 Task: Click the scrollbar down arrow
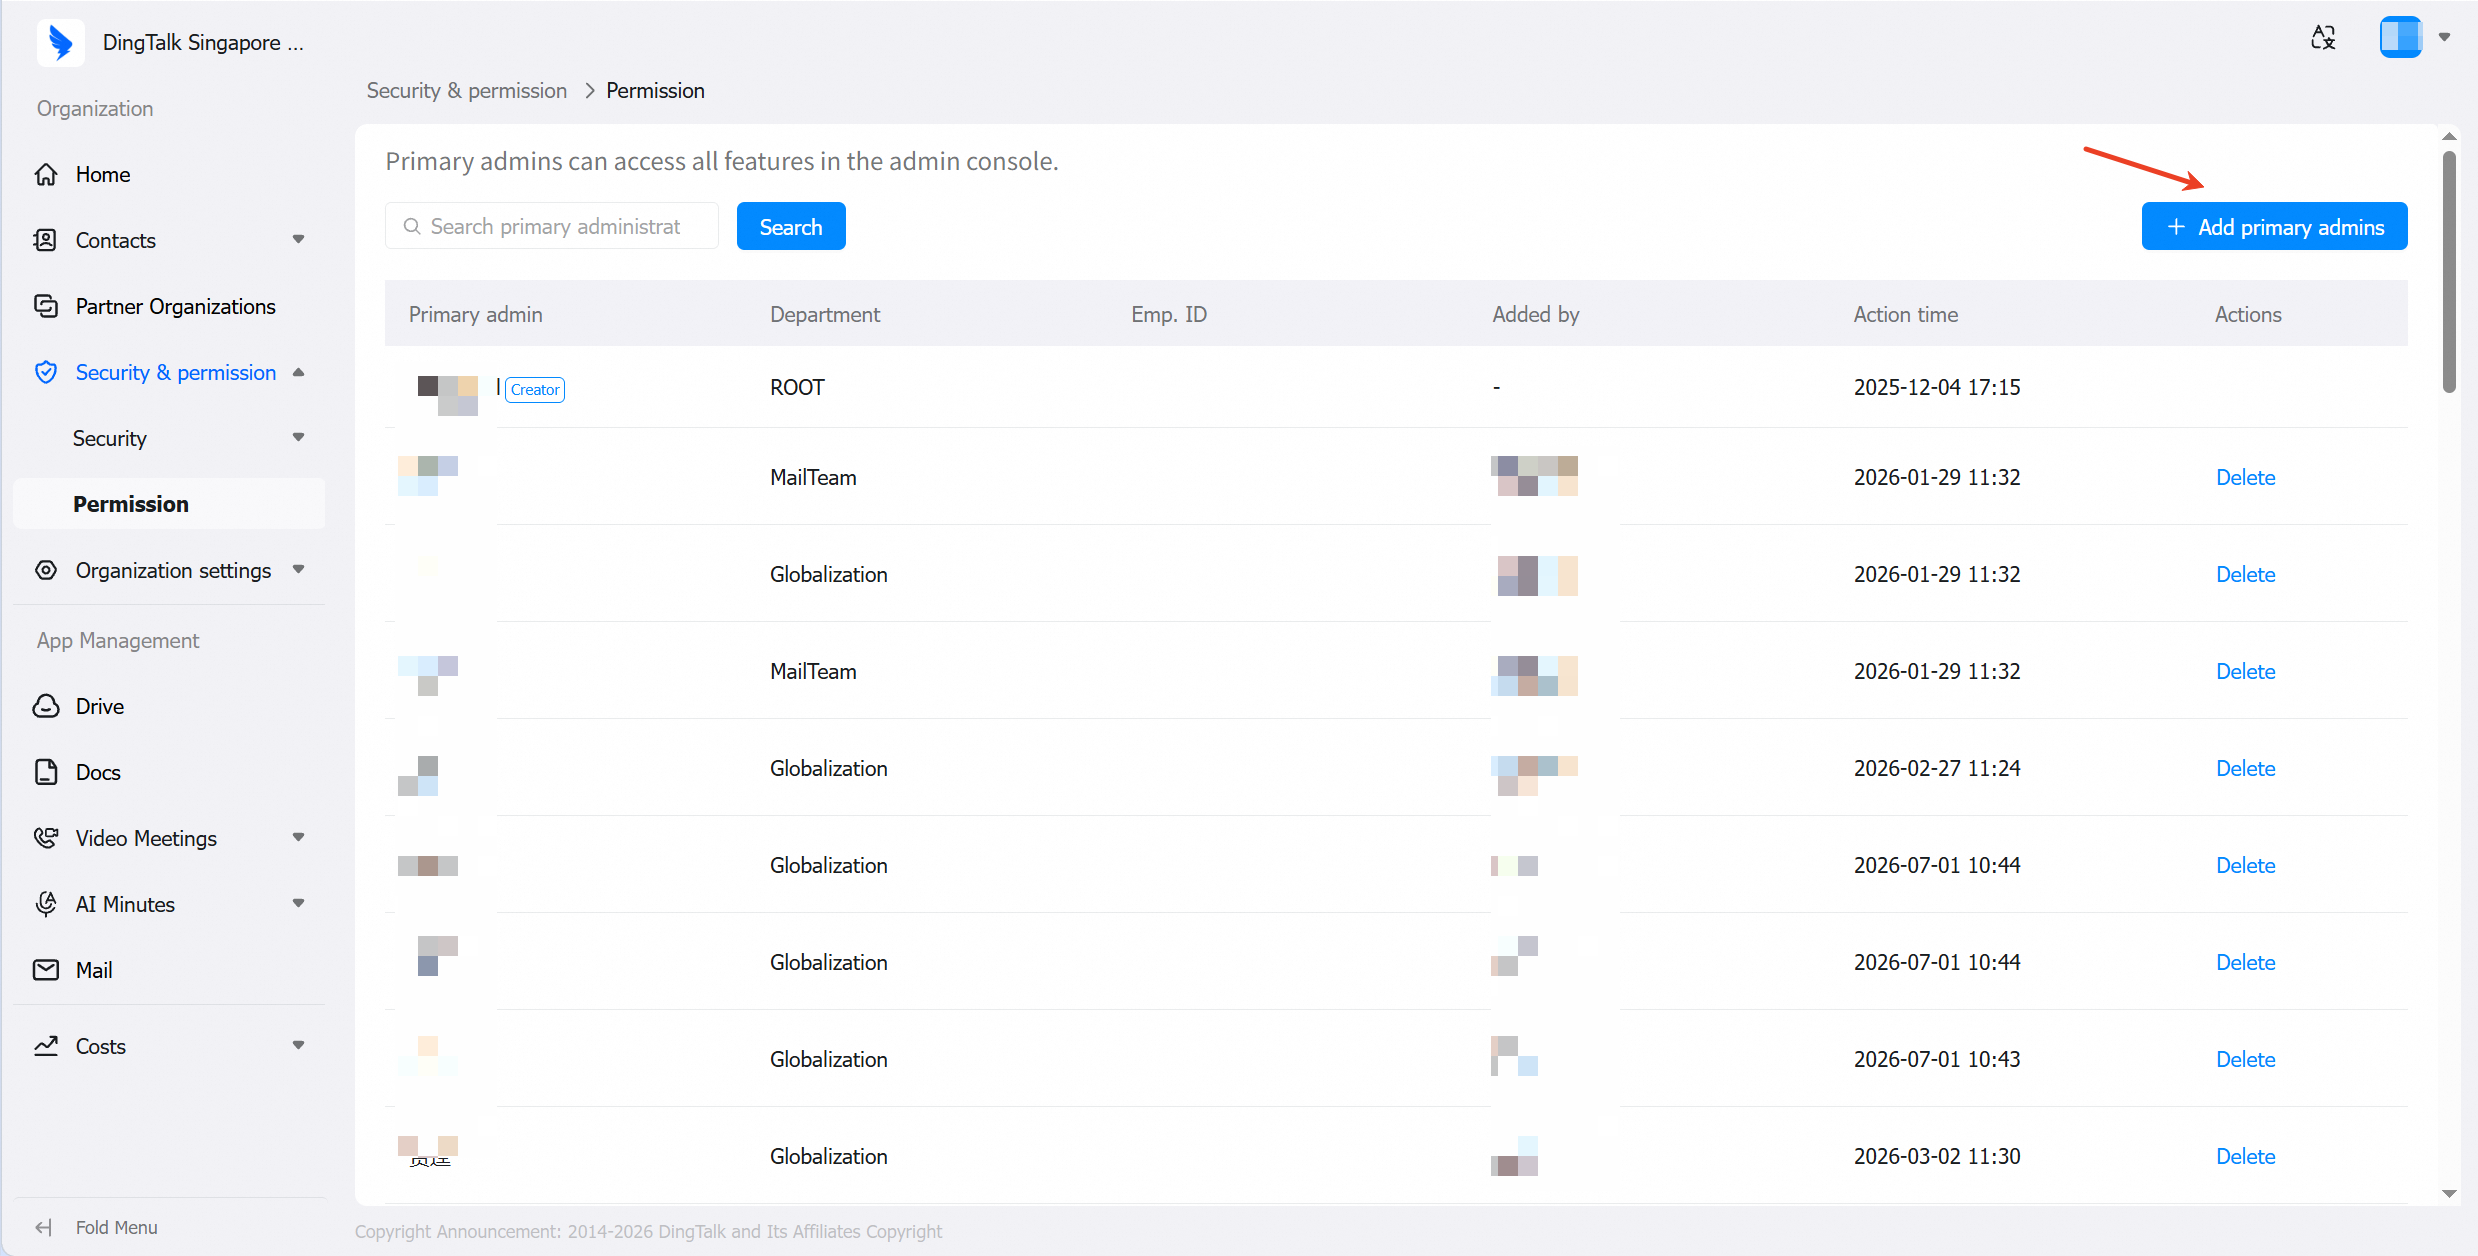click(2449, 1194)
